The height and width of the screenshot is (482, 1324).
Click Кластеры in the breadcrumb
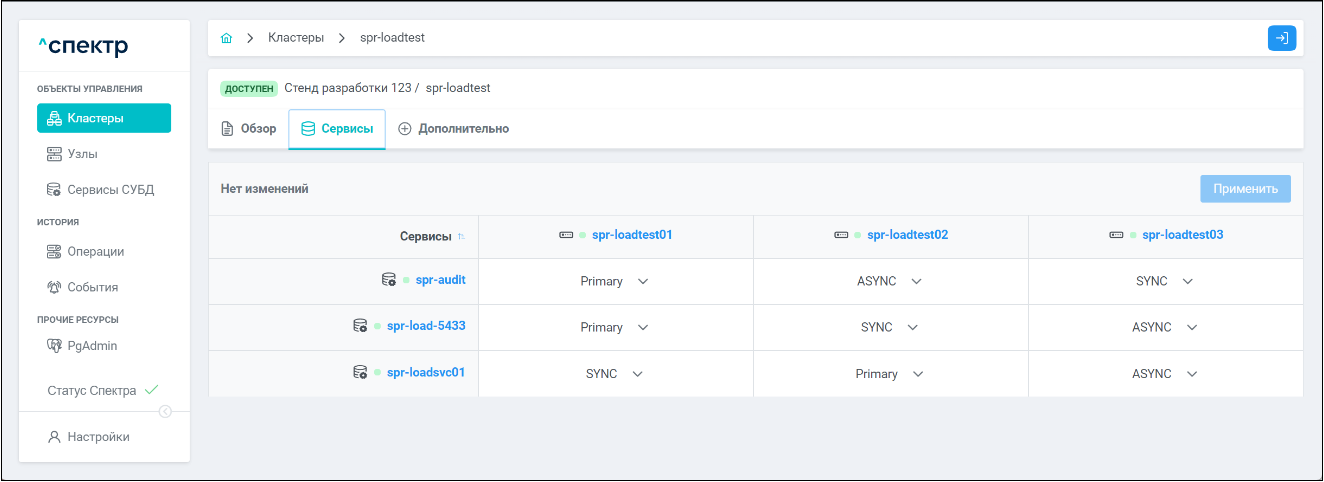296,38
